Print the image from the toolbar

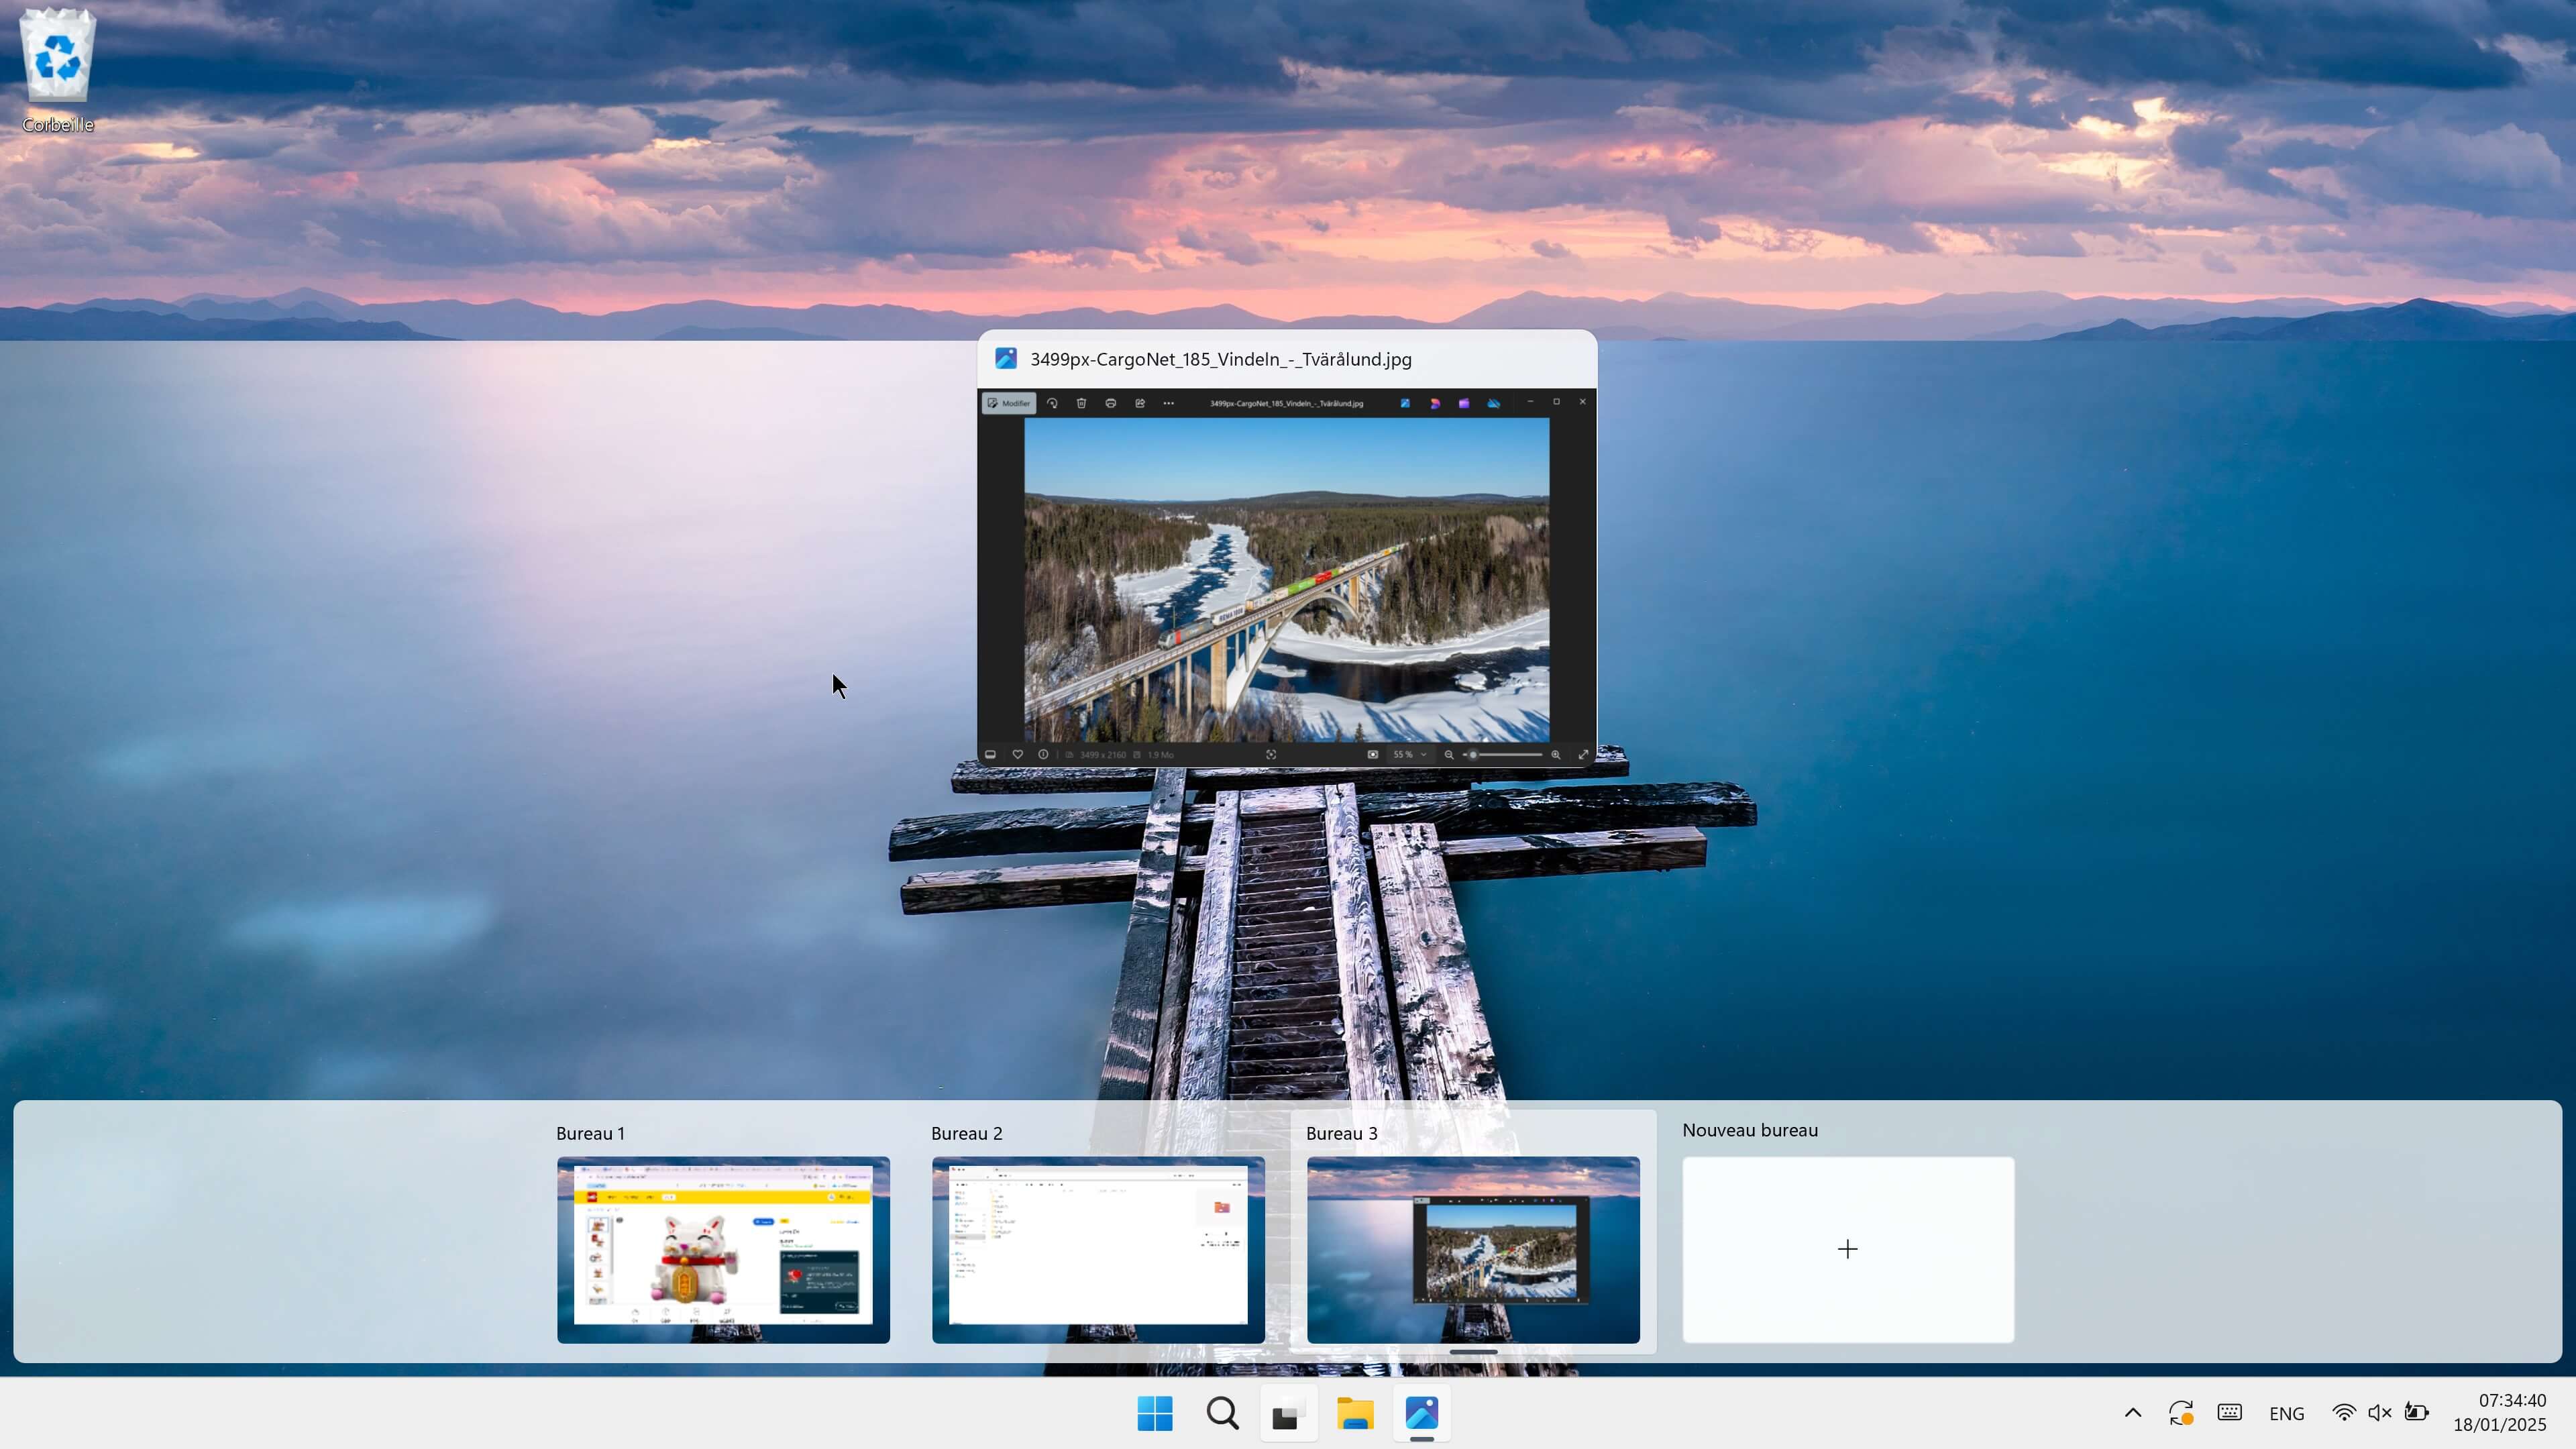coord(1111,403)
